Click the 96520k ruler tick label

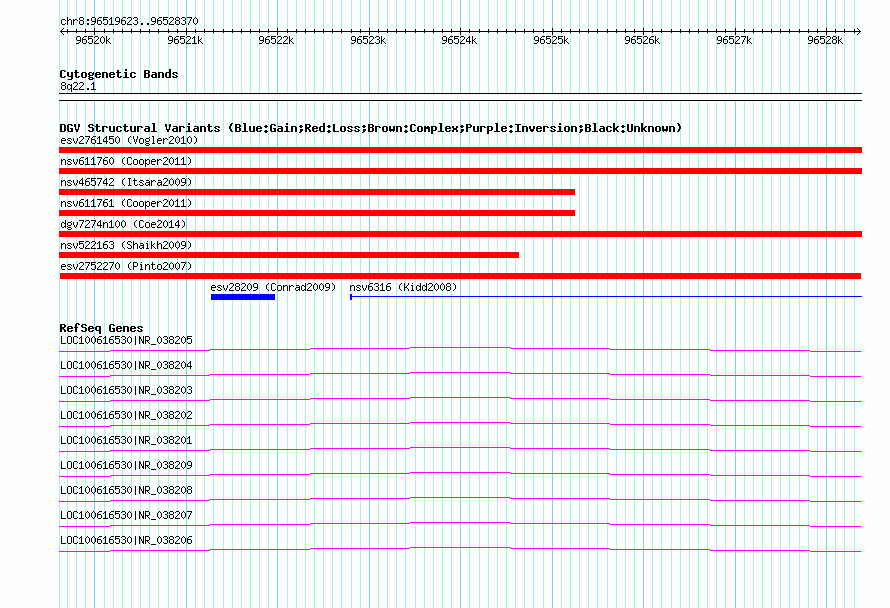(93, 40)
